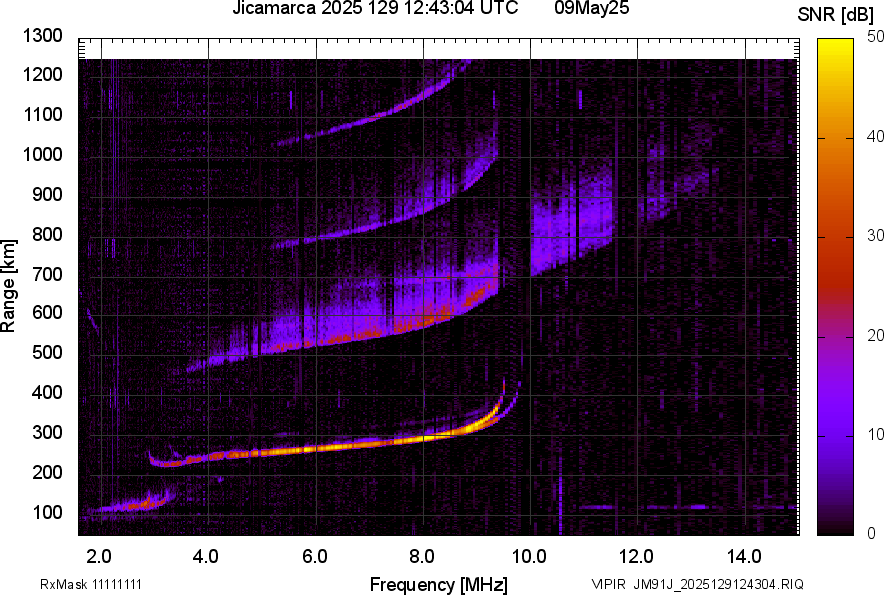The image size is (884, 595).
Task: Click the 8.0 frequency tick label
Action: pyautogui.click(x=421, y=557)
